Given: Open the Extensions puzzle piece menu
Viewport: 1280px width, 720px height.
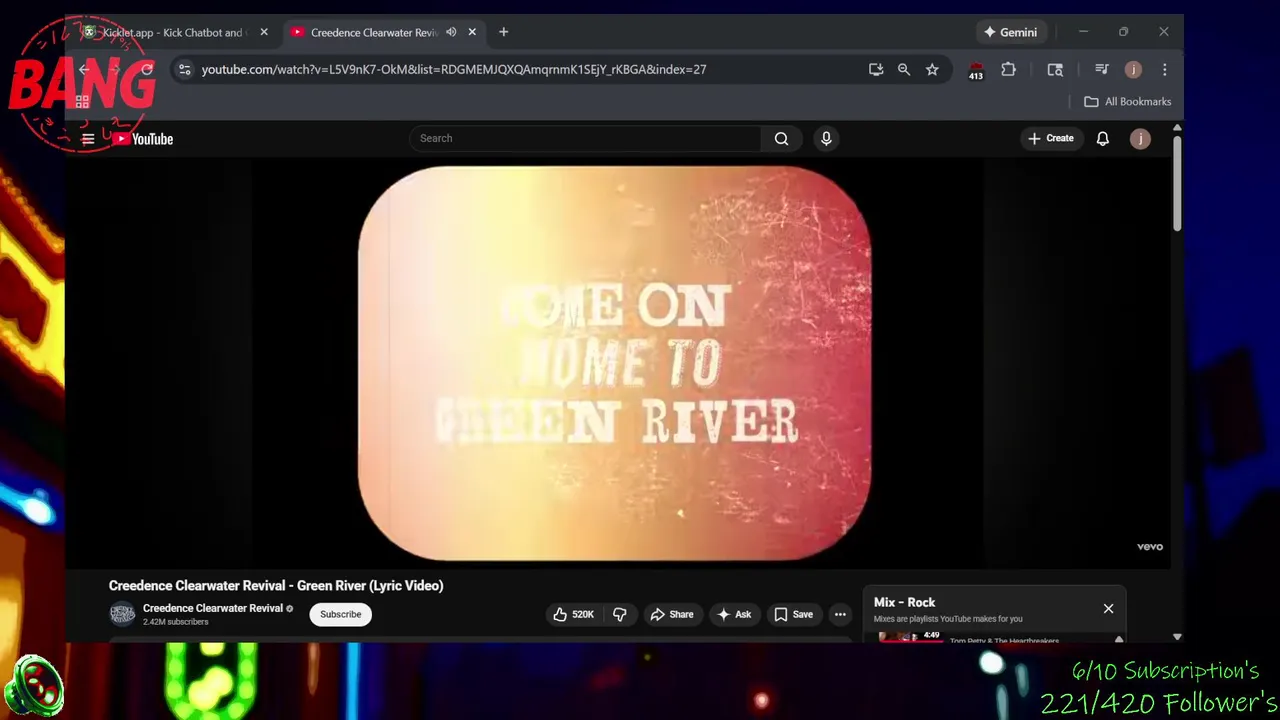Looking at the screenshot, I should coord(1008,69).
